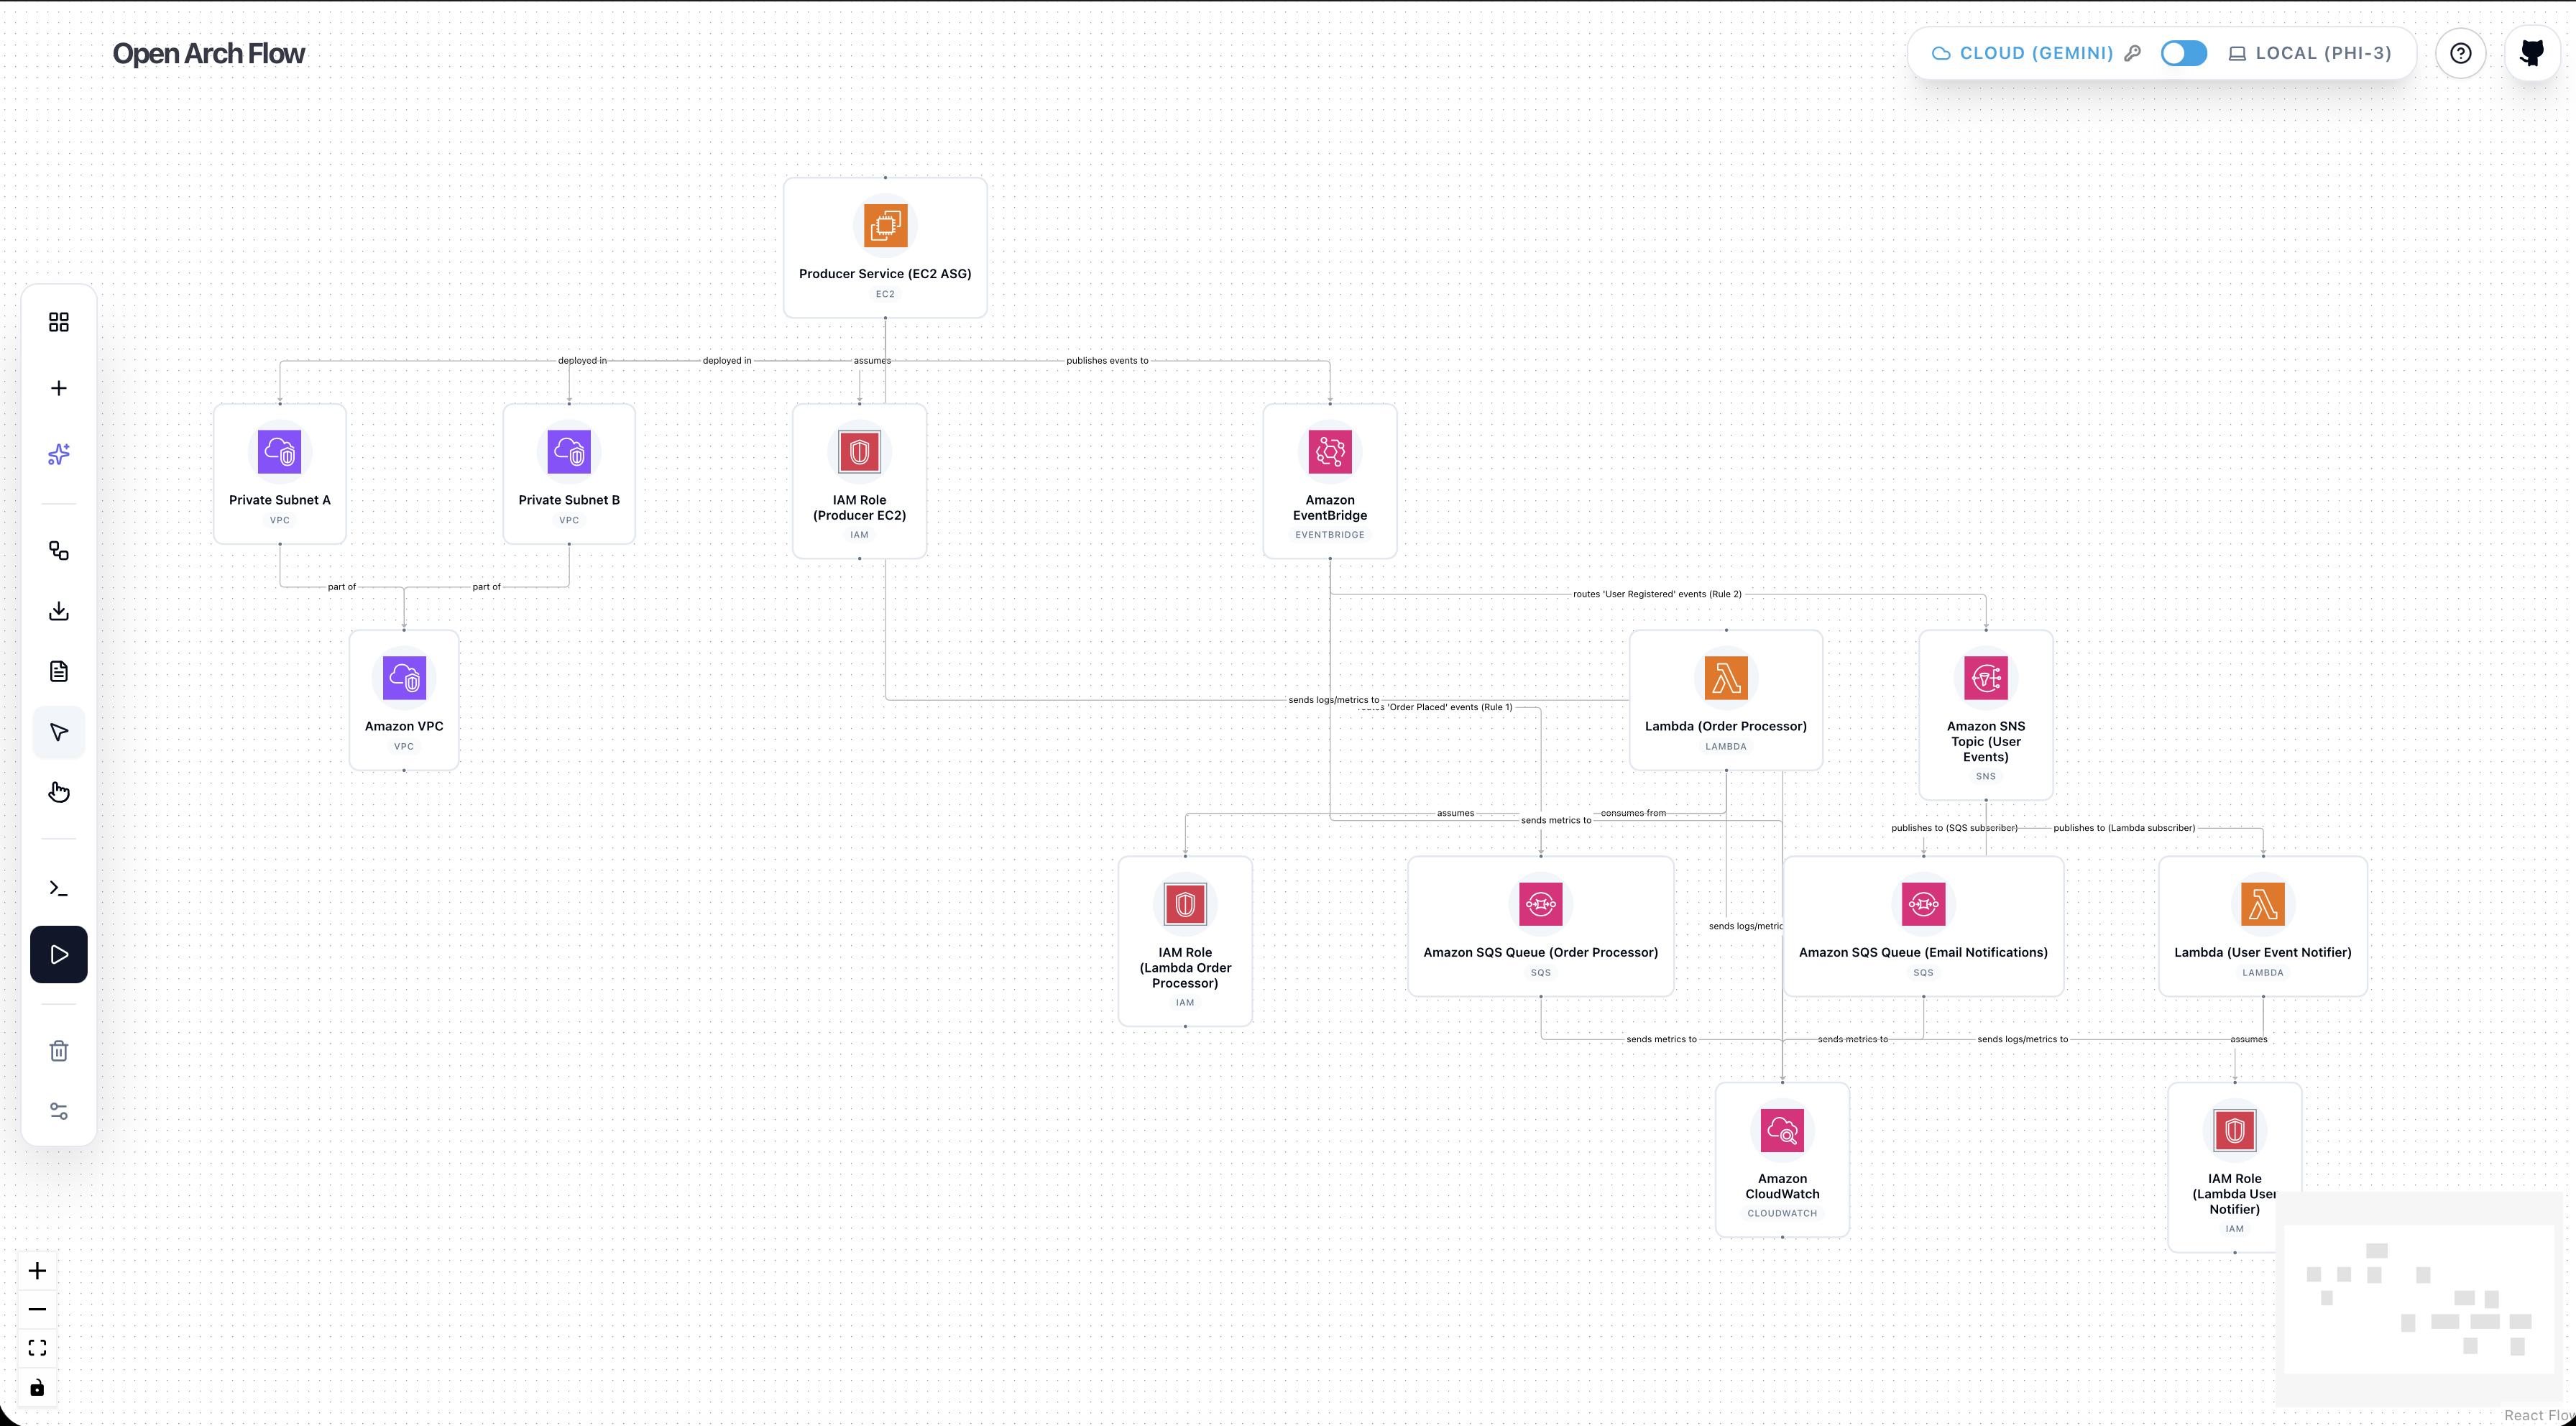This screenshot has width=2576, height=1426.
Task: Open the help question mark button
Action: click(x=2461, y=53)
